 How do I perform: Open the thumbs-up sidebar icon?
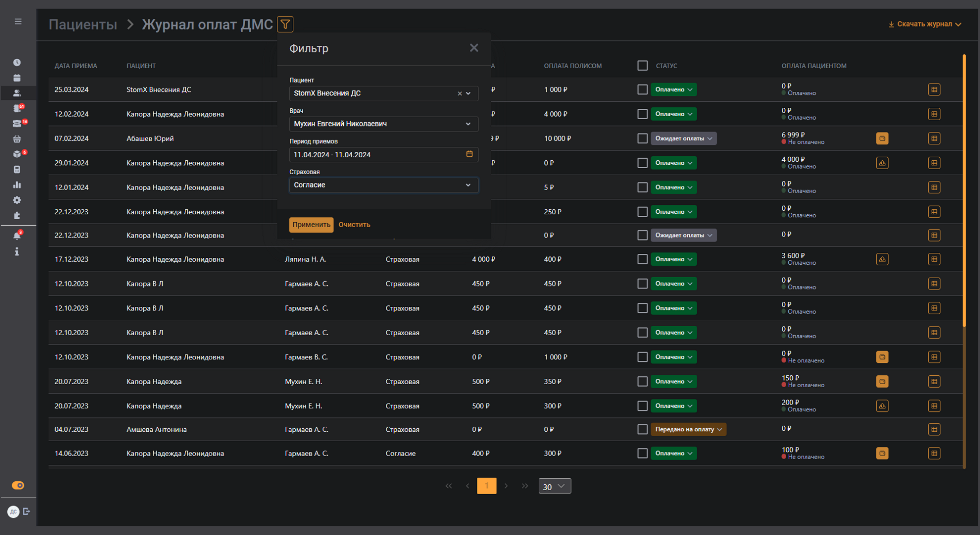click(17, 215)
